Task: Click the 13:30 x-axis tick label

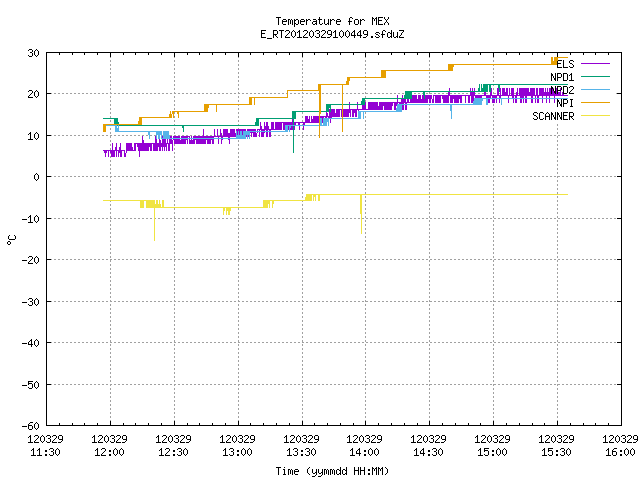Action: pyautogui.click(x=301, y=453)
